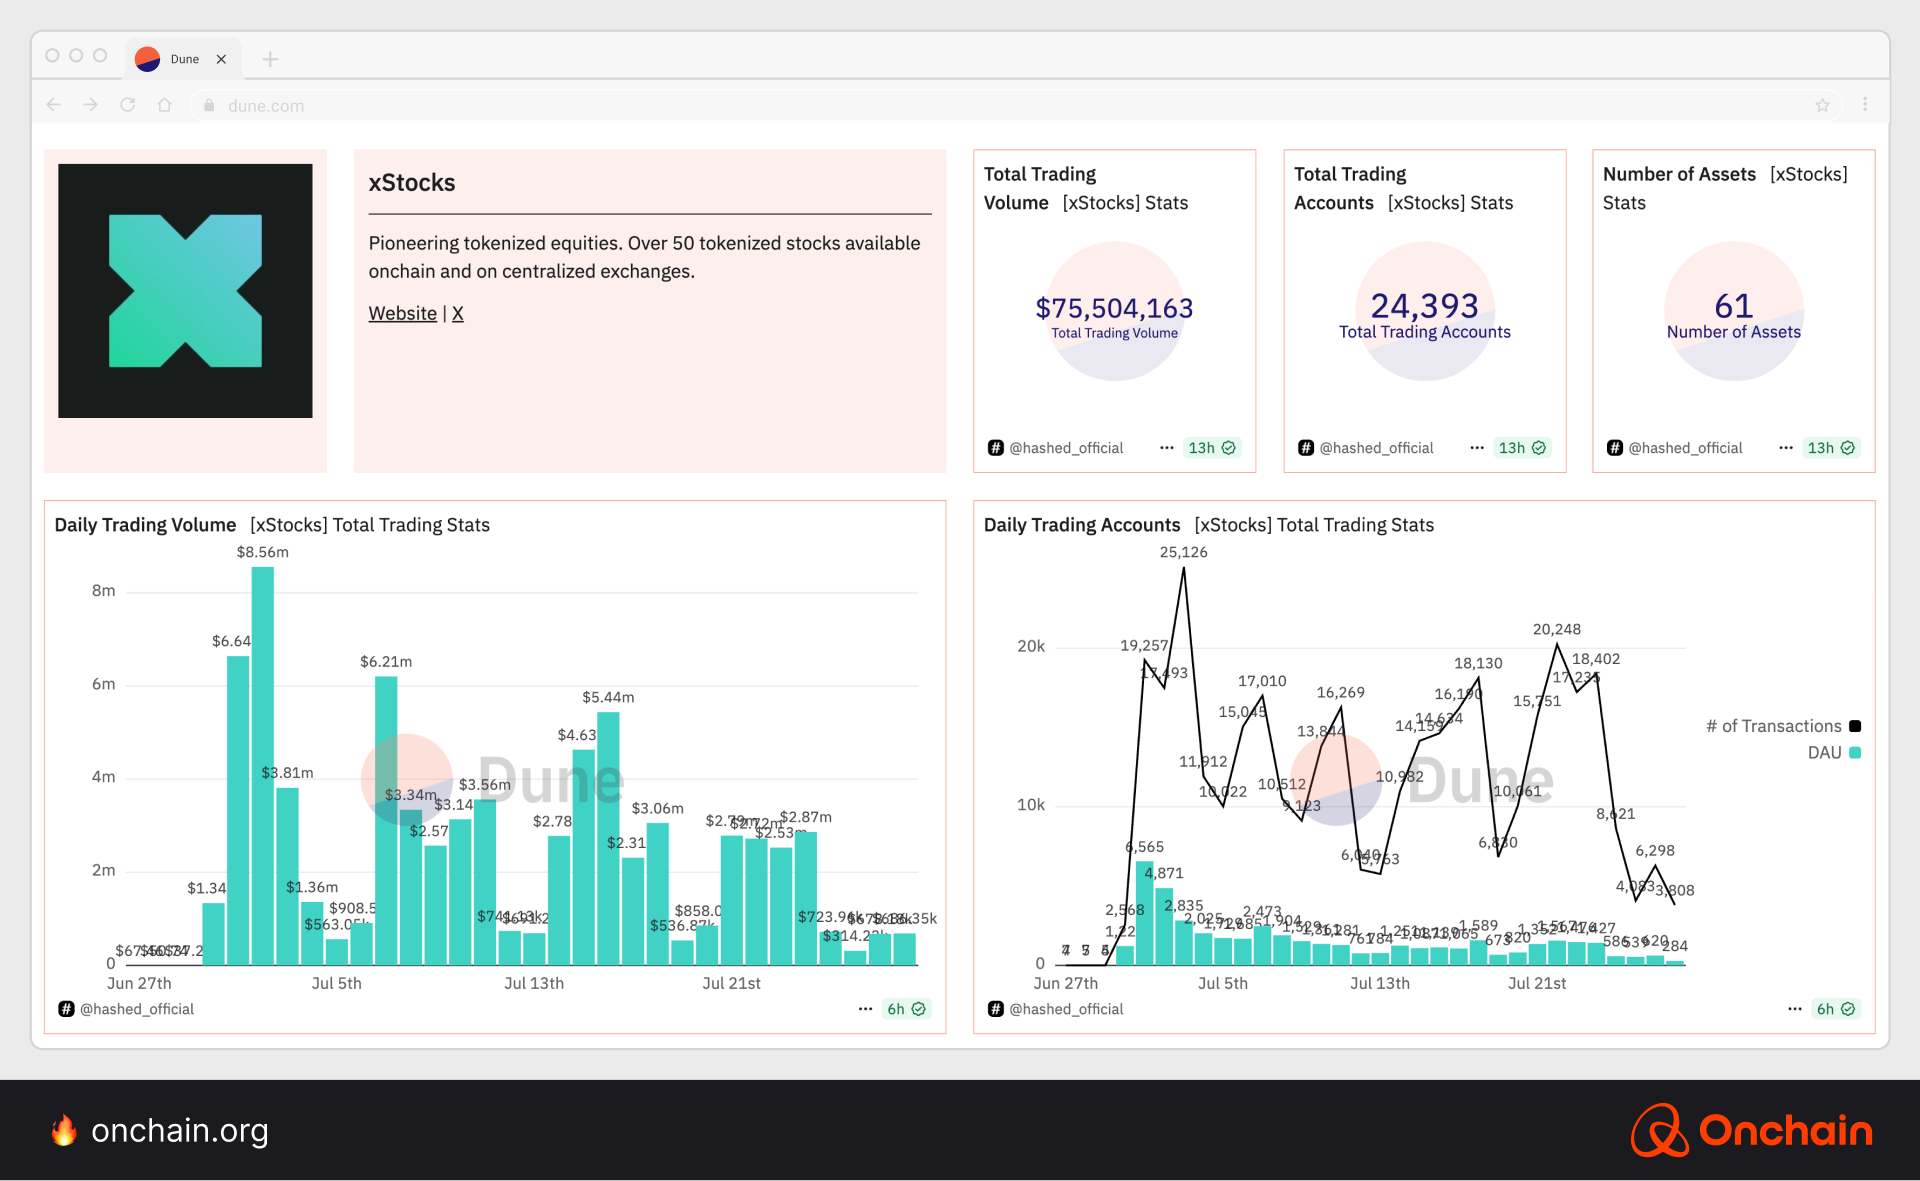This screenshot has width=1920, height=1181.
Task: Open @hashed_official on Daily Trading Accounts chart
Action: pyautogui.click(x=1066, y=1009)
